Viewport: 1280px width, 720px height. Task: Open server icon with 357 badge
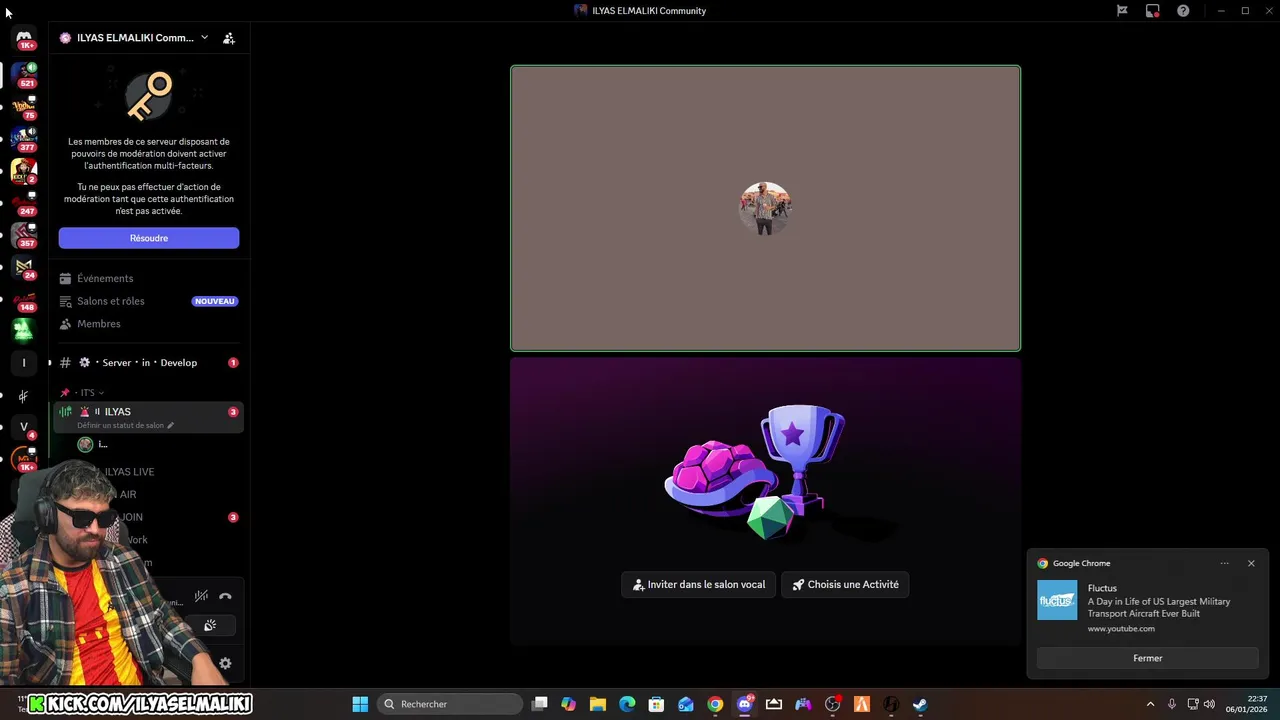tap(24, 234)
